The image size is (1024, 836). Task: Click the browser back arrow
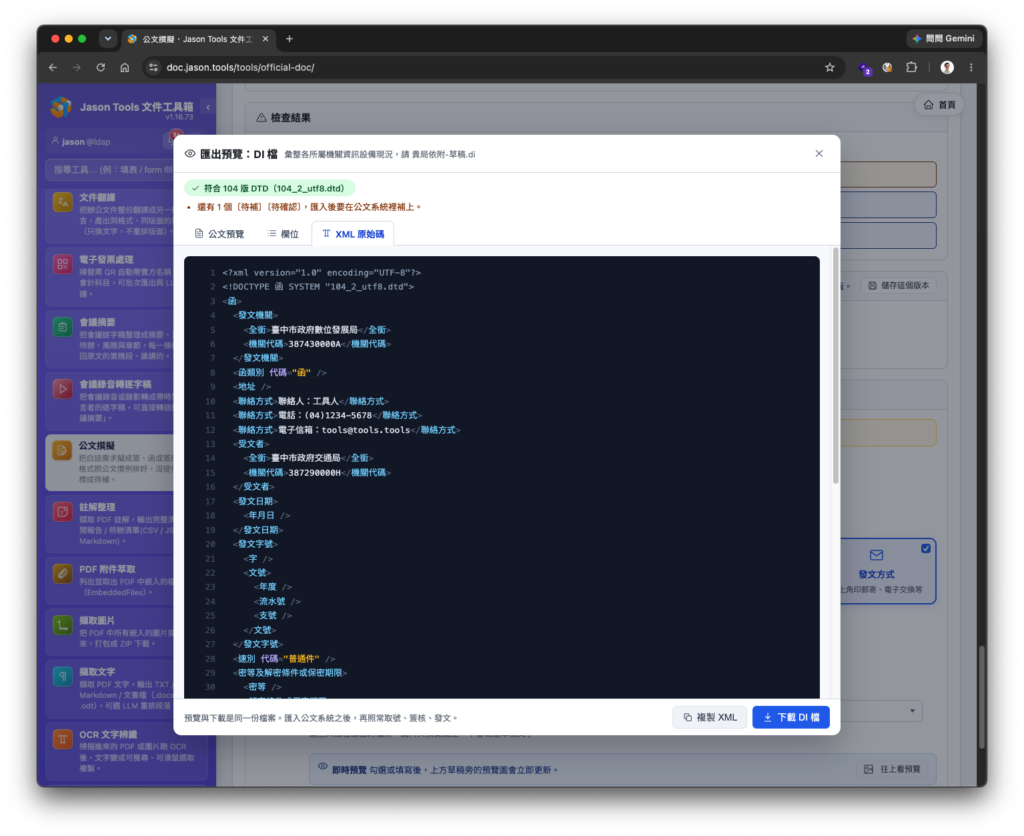click(x=53, y=67)
